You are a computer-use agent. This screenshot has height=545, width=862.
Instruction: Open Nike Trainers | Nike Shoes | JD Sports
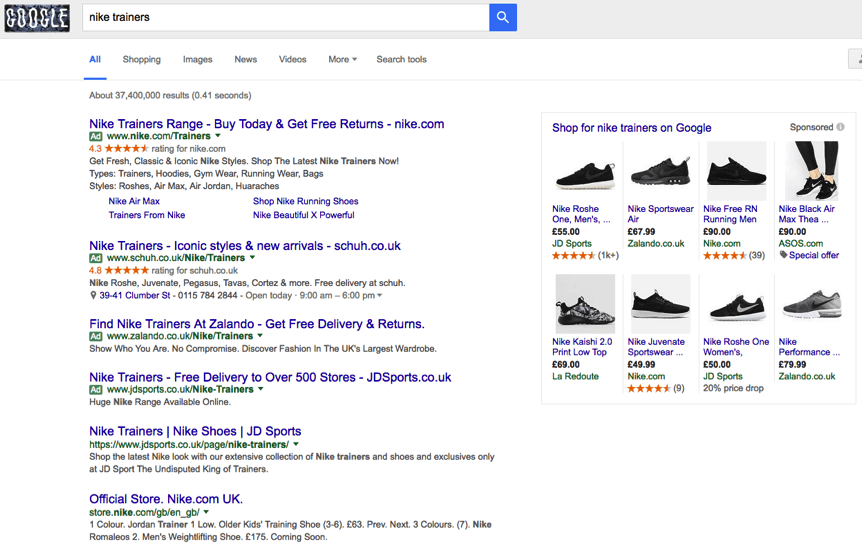(x=195, y=431)
